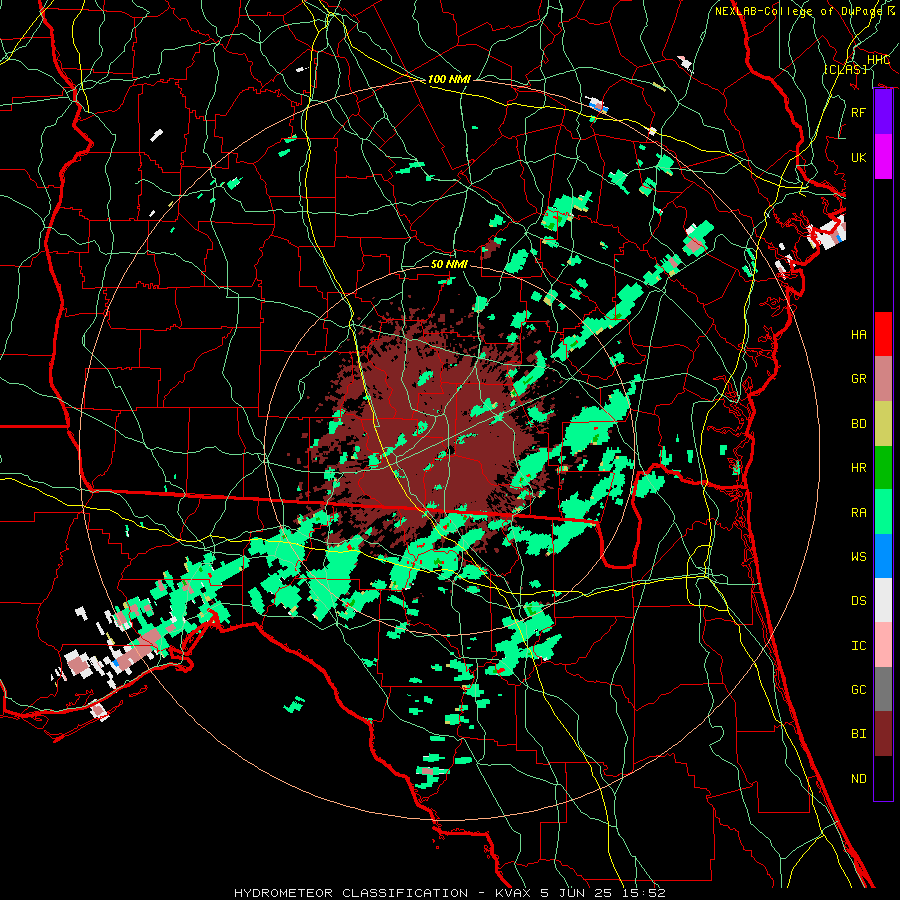Click the HR heavy rain legend swatch

pyautogui.click(x=883, y=468)
